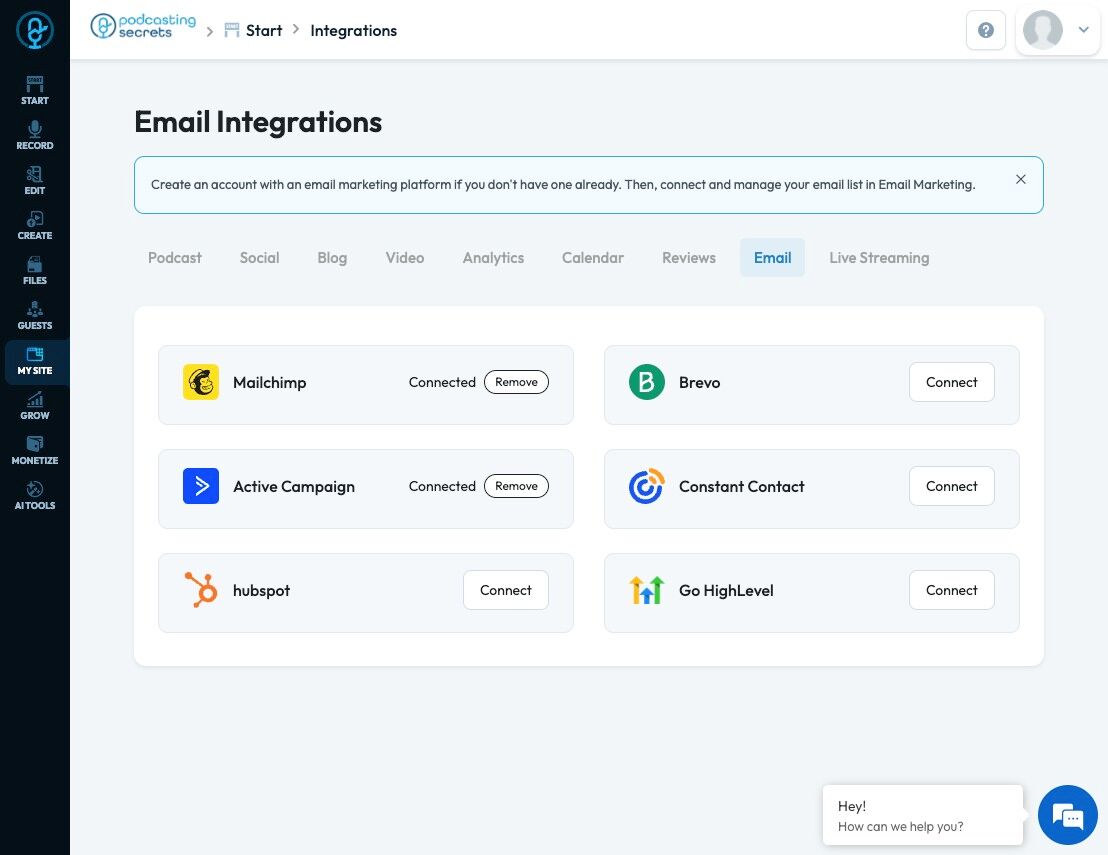This screenshot has height=855, width=1108.
Task: Click Integrations in the breadcrumb
Action: click(353, 30)
